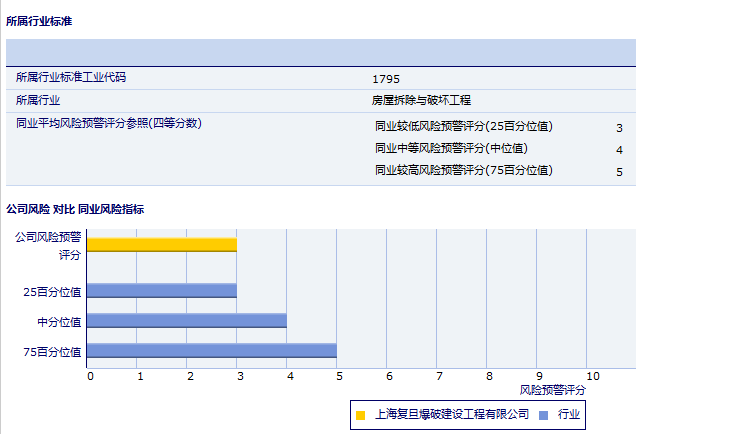This screenshot has height=434, width=732.
Task: Select 同业较低风险预警评分(25百分位值) text
Action: (x=464, y=126)
